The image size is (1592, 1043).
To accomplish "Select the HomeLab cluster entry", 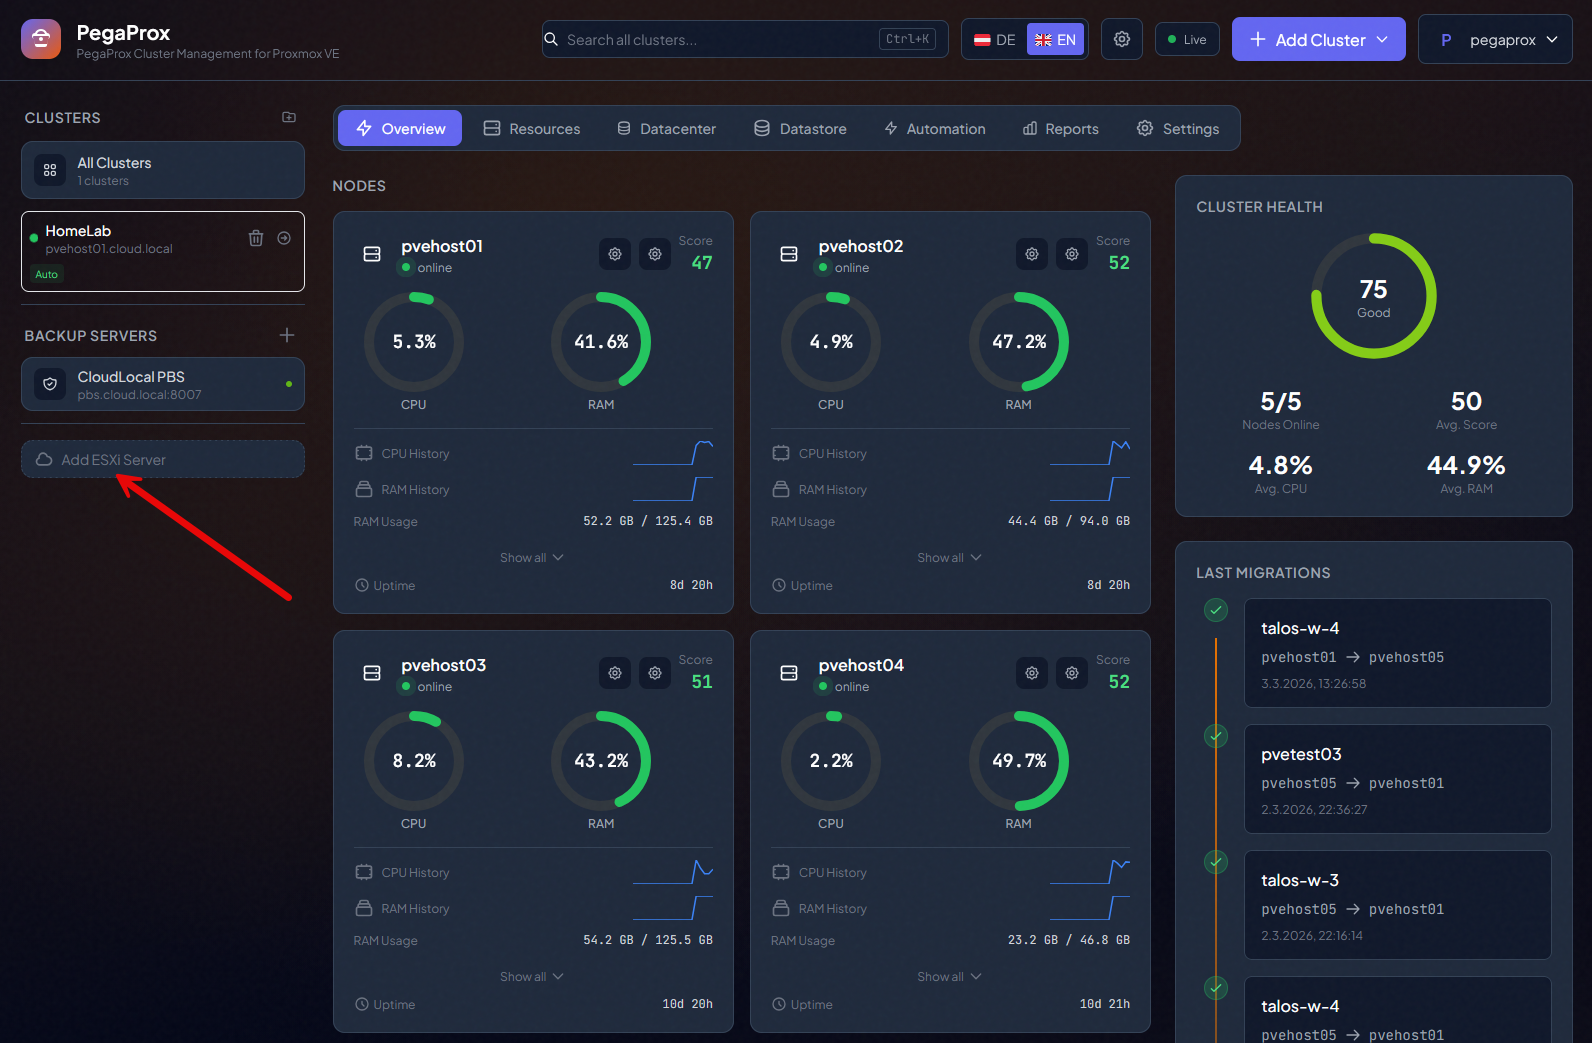I will coord(163,251).
